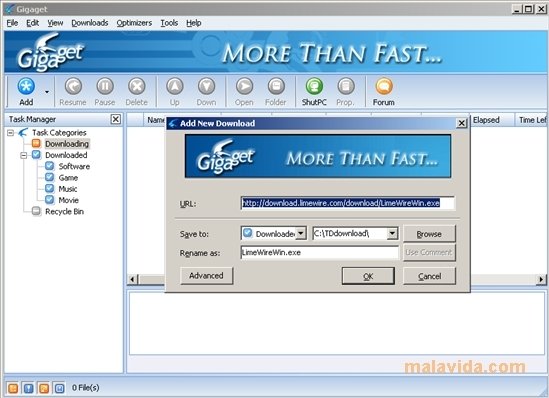Click the Add download toolbar icon
The image size is (549, 398).
(26, 86)
